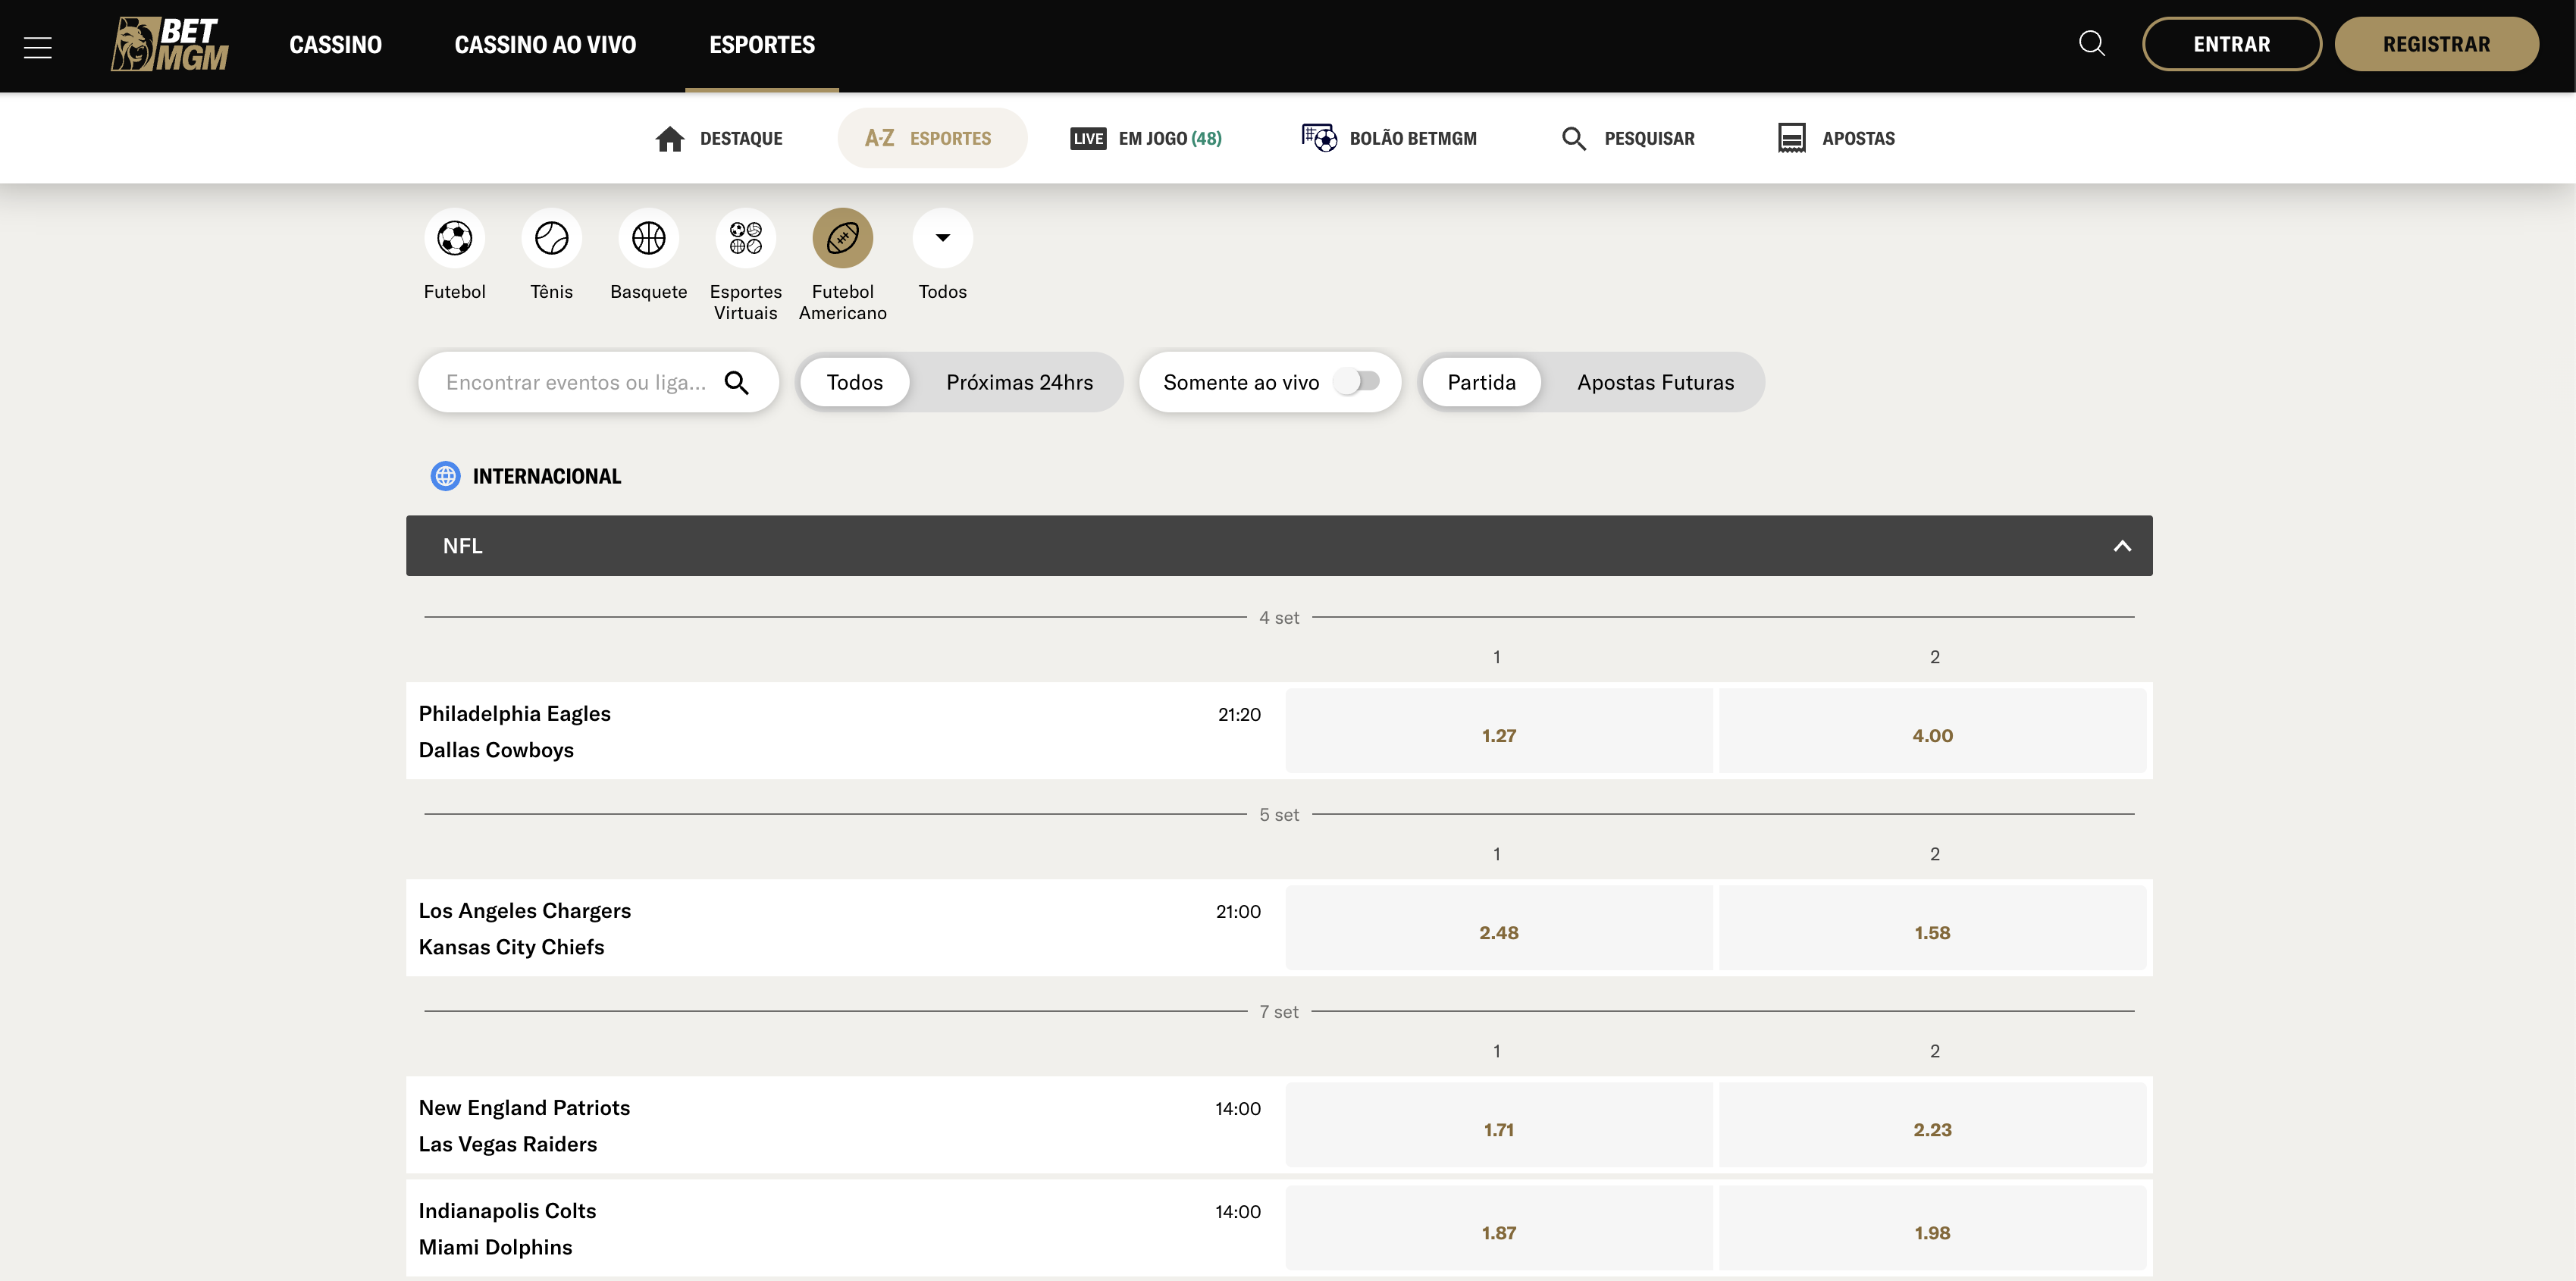Click the Bolão BetMGM icon
Image resolution: width=2576 pixels, height=1281 pixels.
point(1319,137)
